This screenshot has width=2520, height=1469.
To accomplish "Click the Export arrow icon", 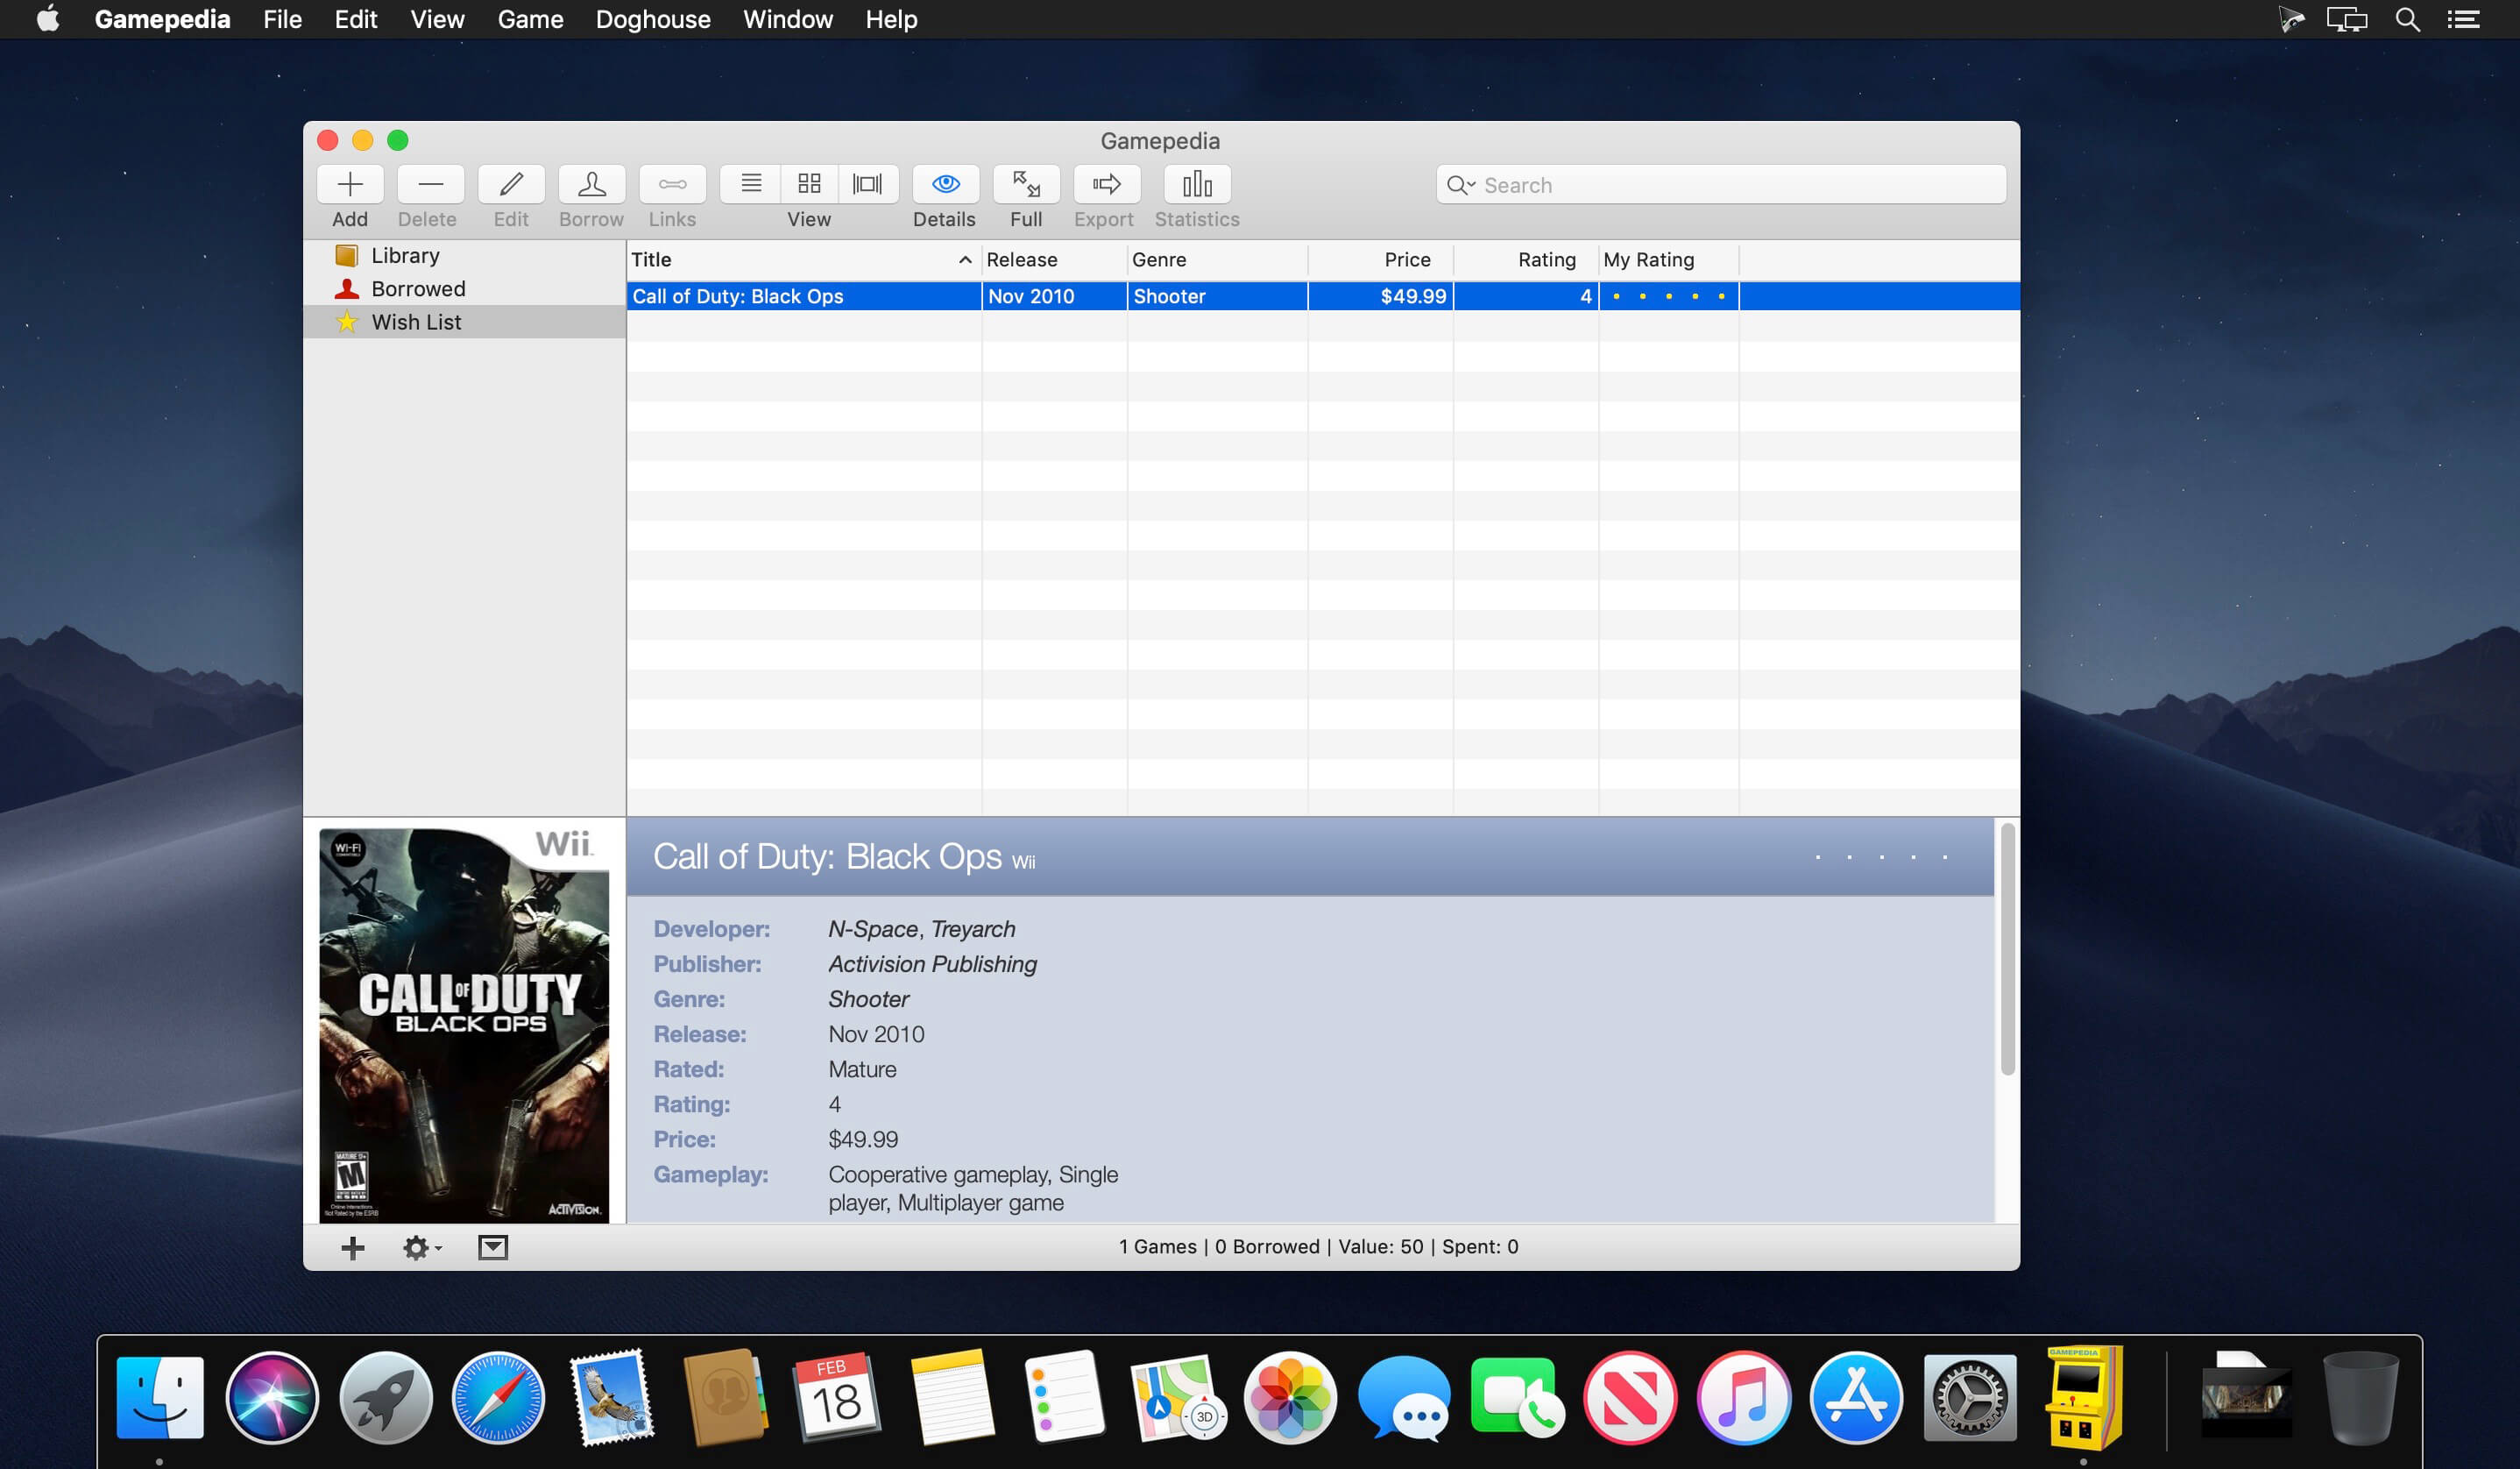I will (1105, 184).
